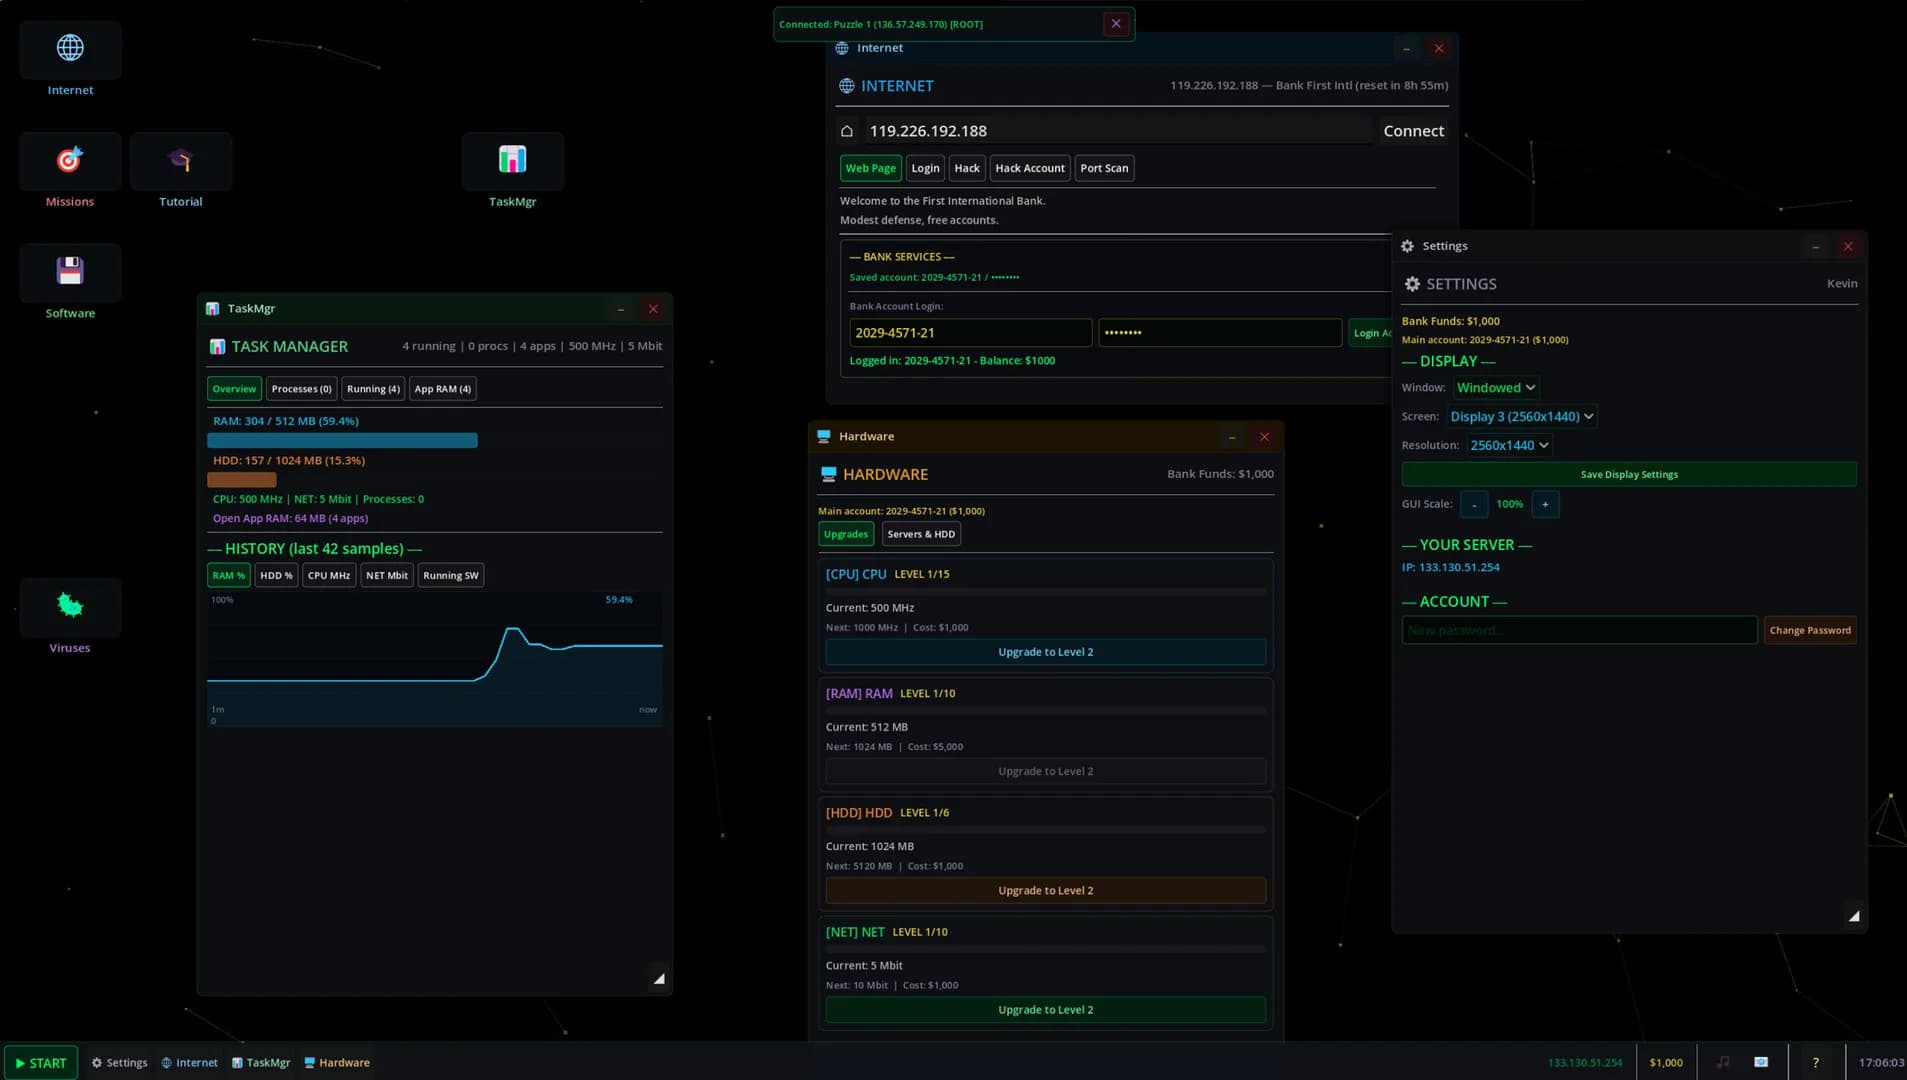
Task: Switch to Hardware in the taskbar
Action: (337, 1063)
